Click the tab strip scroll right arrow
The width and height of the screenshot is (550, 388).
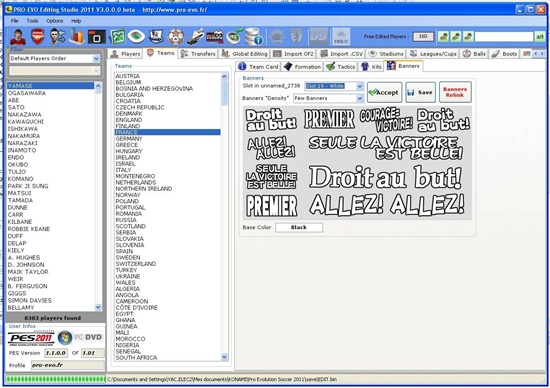[542, 54]
